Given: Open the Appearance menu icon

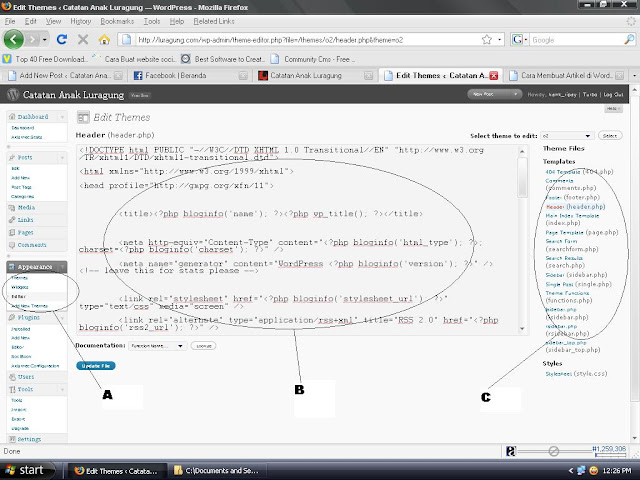Looking at the screenshot, I should (x=12, y=267).
